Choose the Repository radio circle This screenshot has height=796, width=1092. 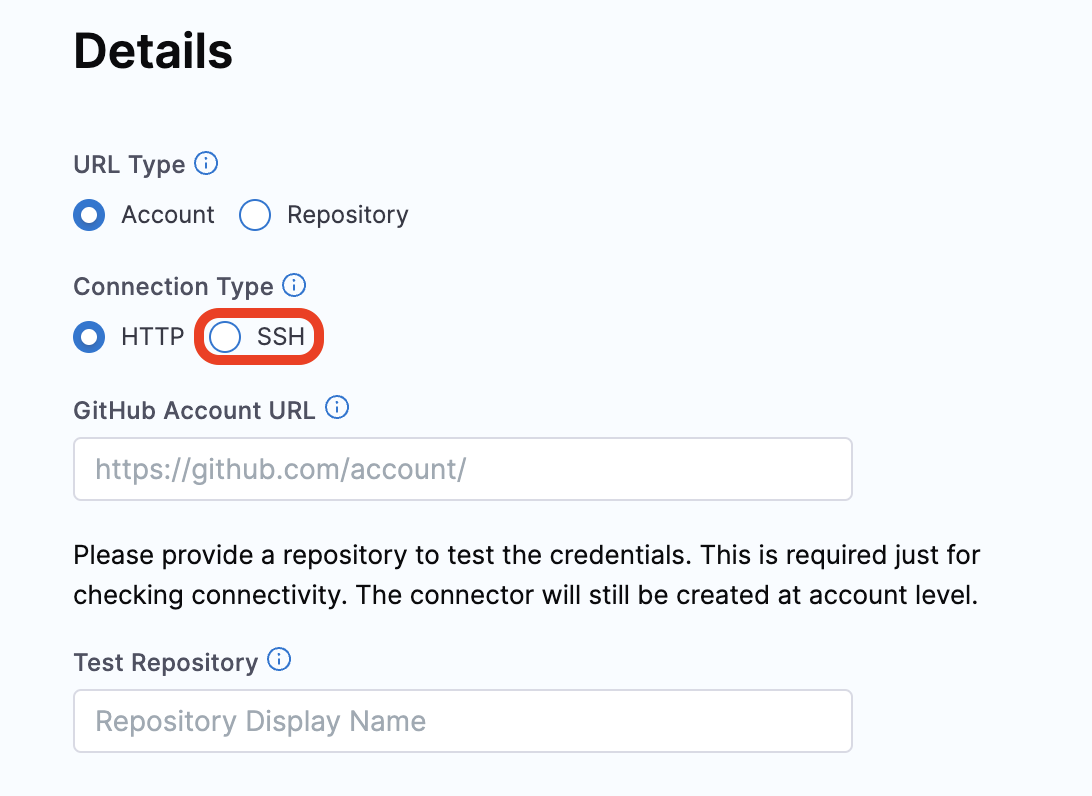pos(255,215)
